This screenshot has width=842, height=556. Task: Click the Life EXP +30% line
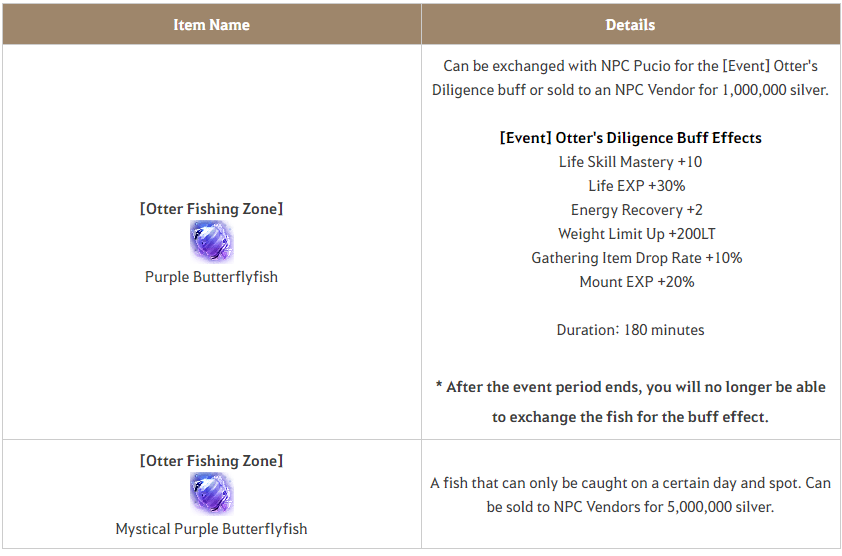tap(637, 186)
